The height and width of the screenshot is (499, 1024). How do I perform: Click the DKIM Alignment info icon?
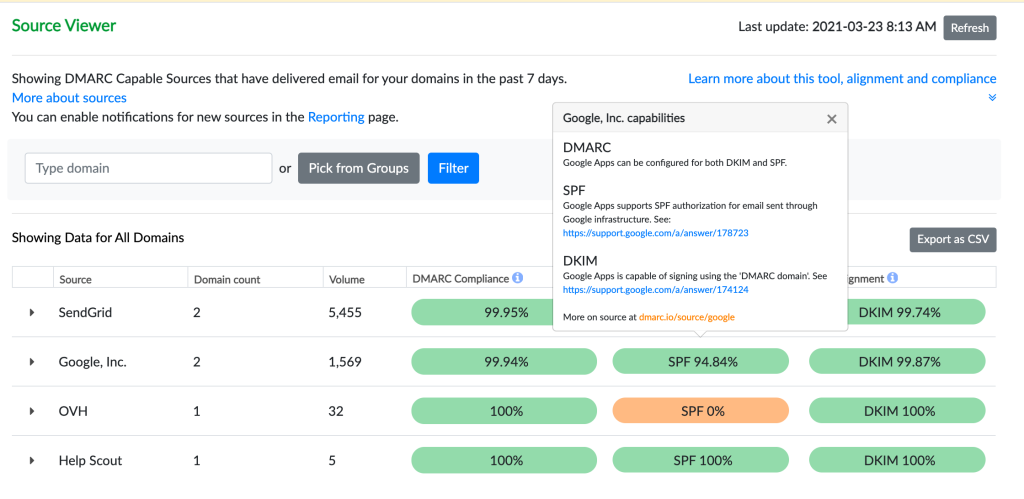pyautogui.click(x=893, y=278)
